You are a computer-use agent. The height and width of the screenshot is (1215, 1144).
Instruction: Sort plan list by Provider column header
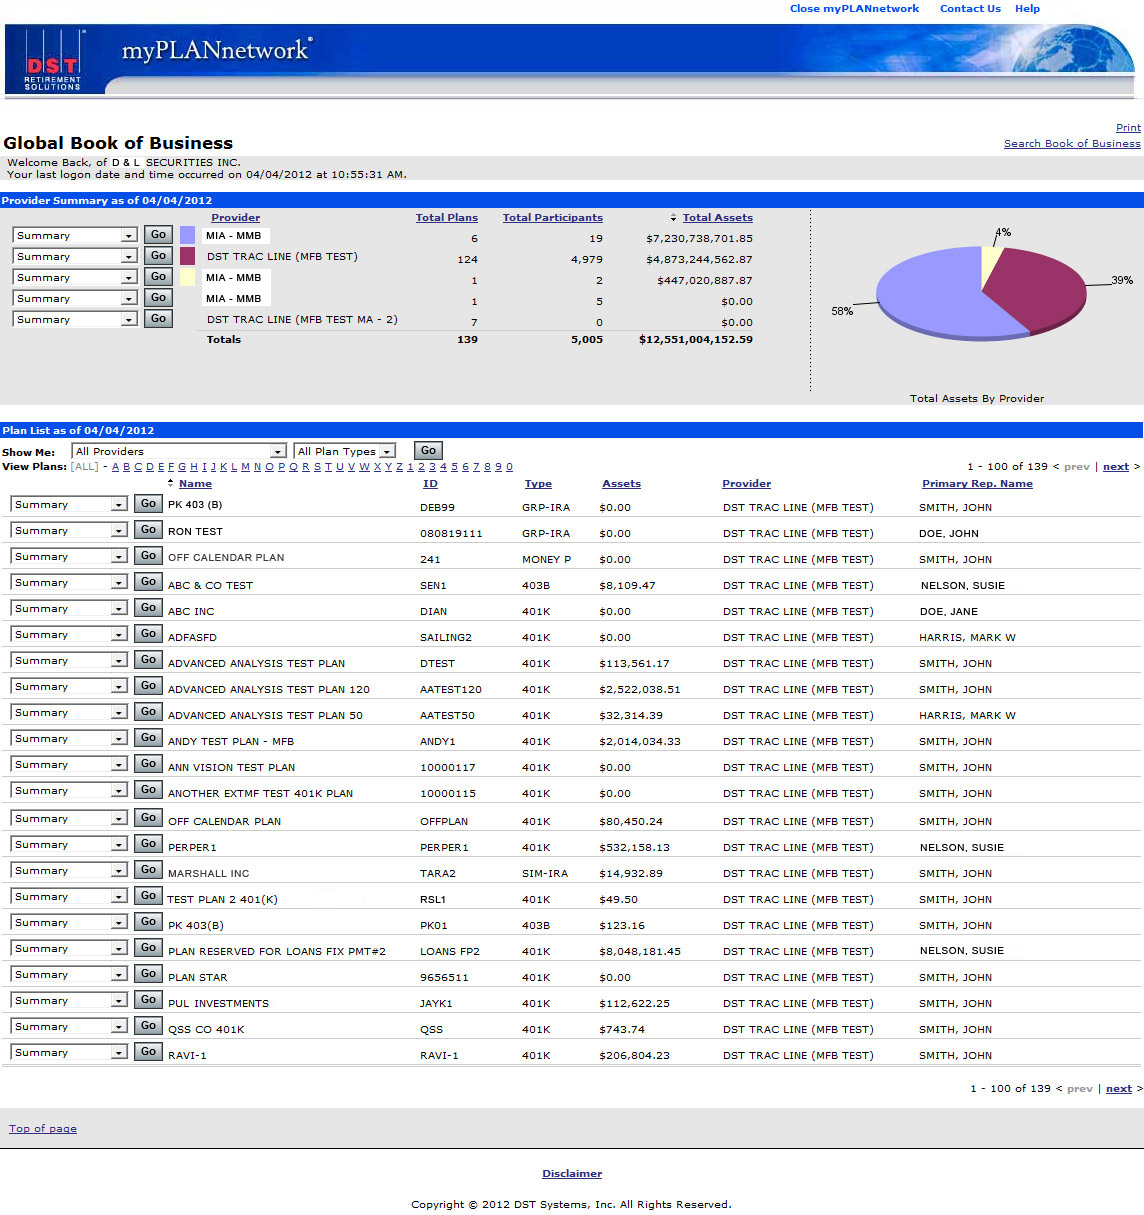tap(747, 484)
